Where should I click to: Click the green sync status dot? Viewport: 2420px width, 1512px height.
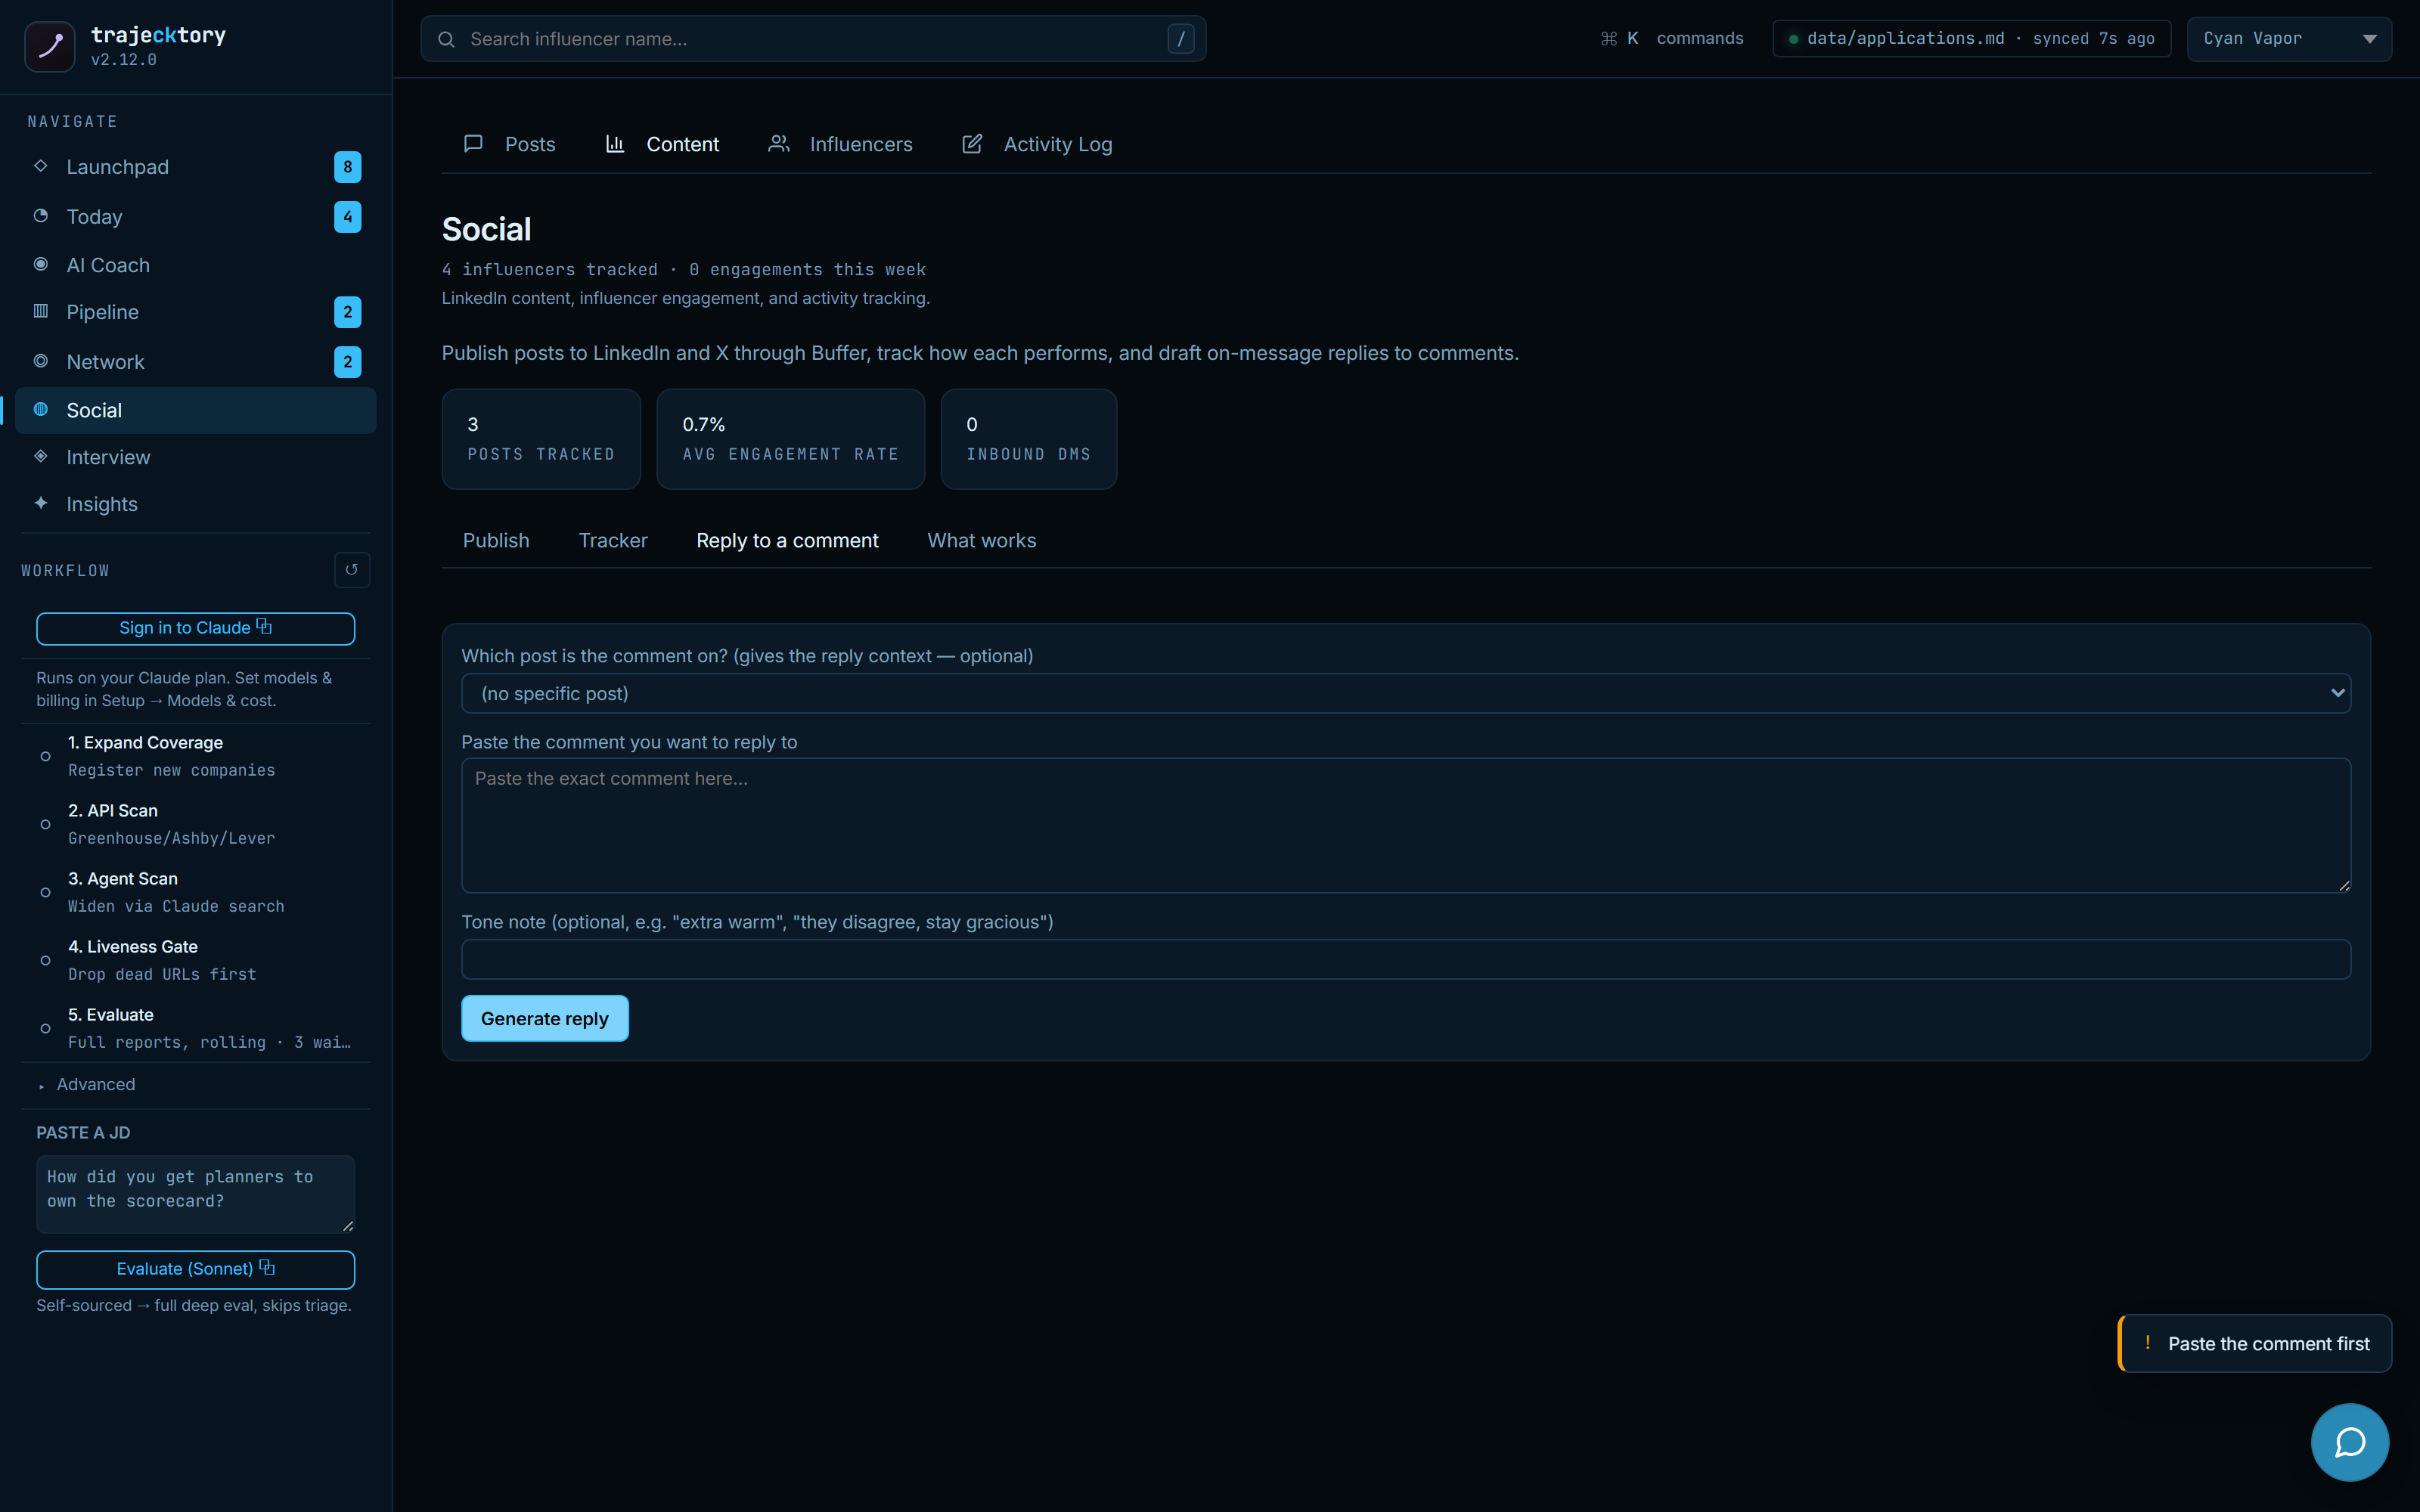point(1794,39)
